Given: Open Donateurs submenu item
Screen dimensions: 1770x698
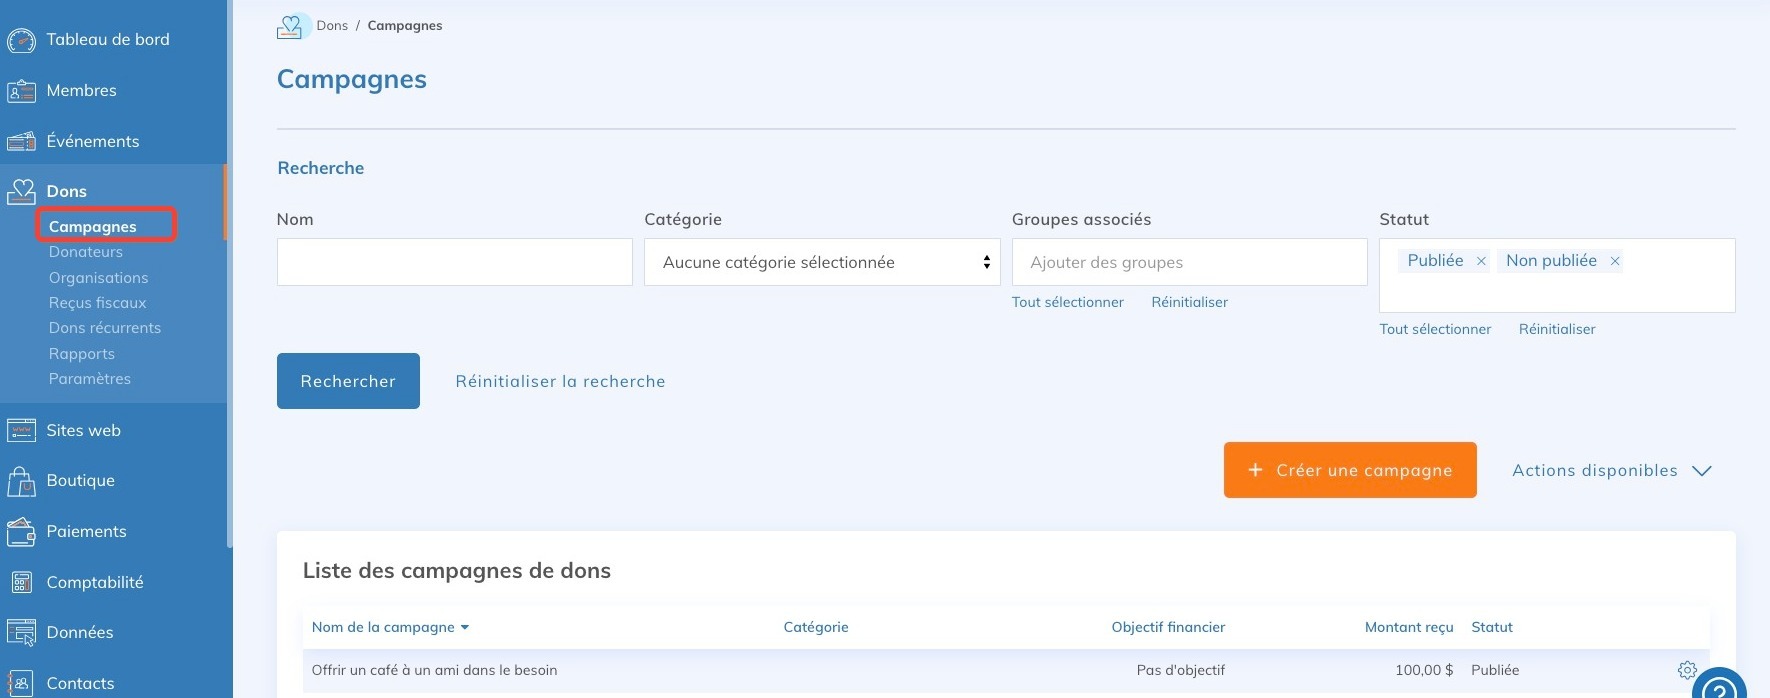Looking at the screenshot, I should pyautogui.click(x=86, y=252).
